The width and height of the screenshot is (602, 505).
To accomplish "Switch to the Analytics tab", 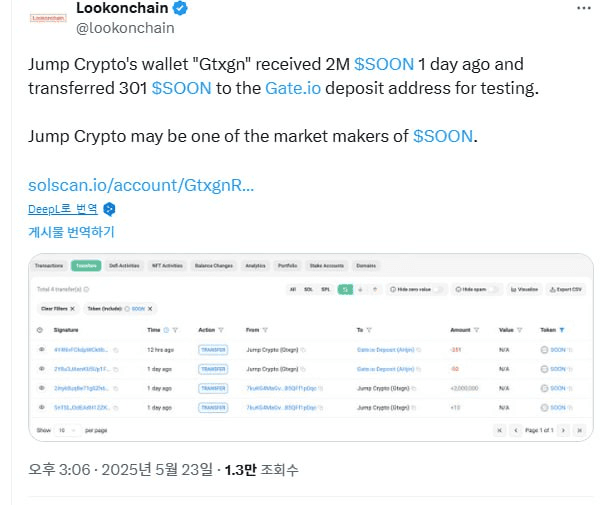I will click(x=255, y=266).
